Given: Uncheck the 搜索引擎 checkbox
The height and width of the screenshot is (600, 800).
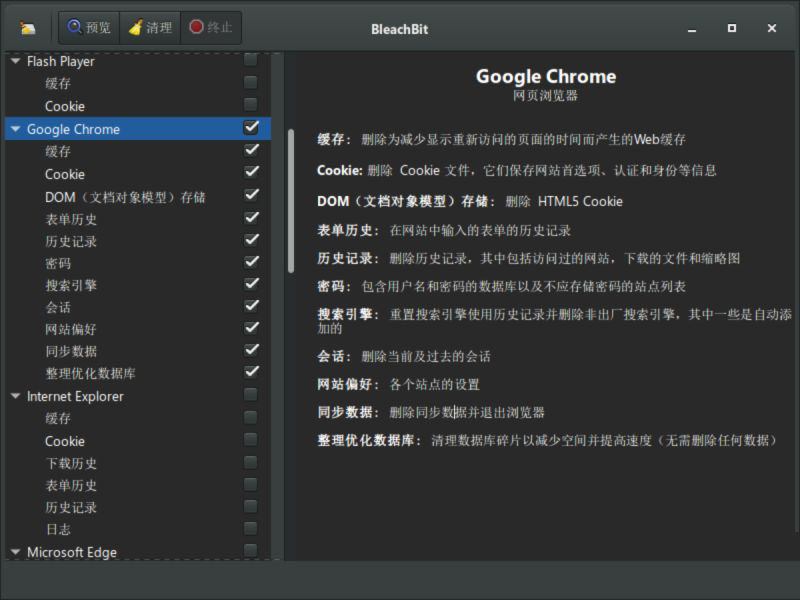Looking at the screenshot, I should click(x=251, y=284).
